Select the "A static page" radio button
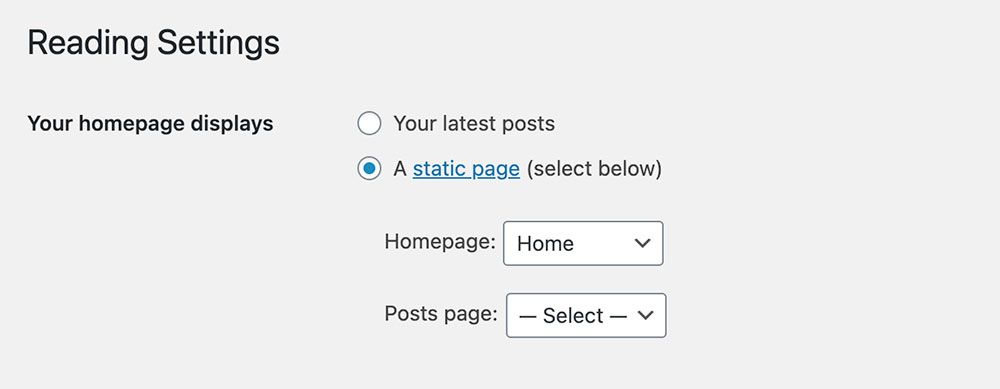Viewport: 1000px width, 389px height. (x=369, y=169)
